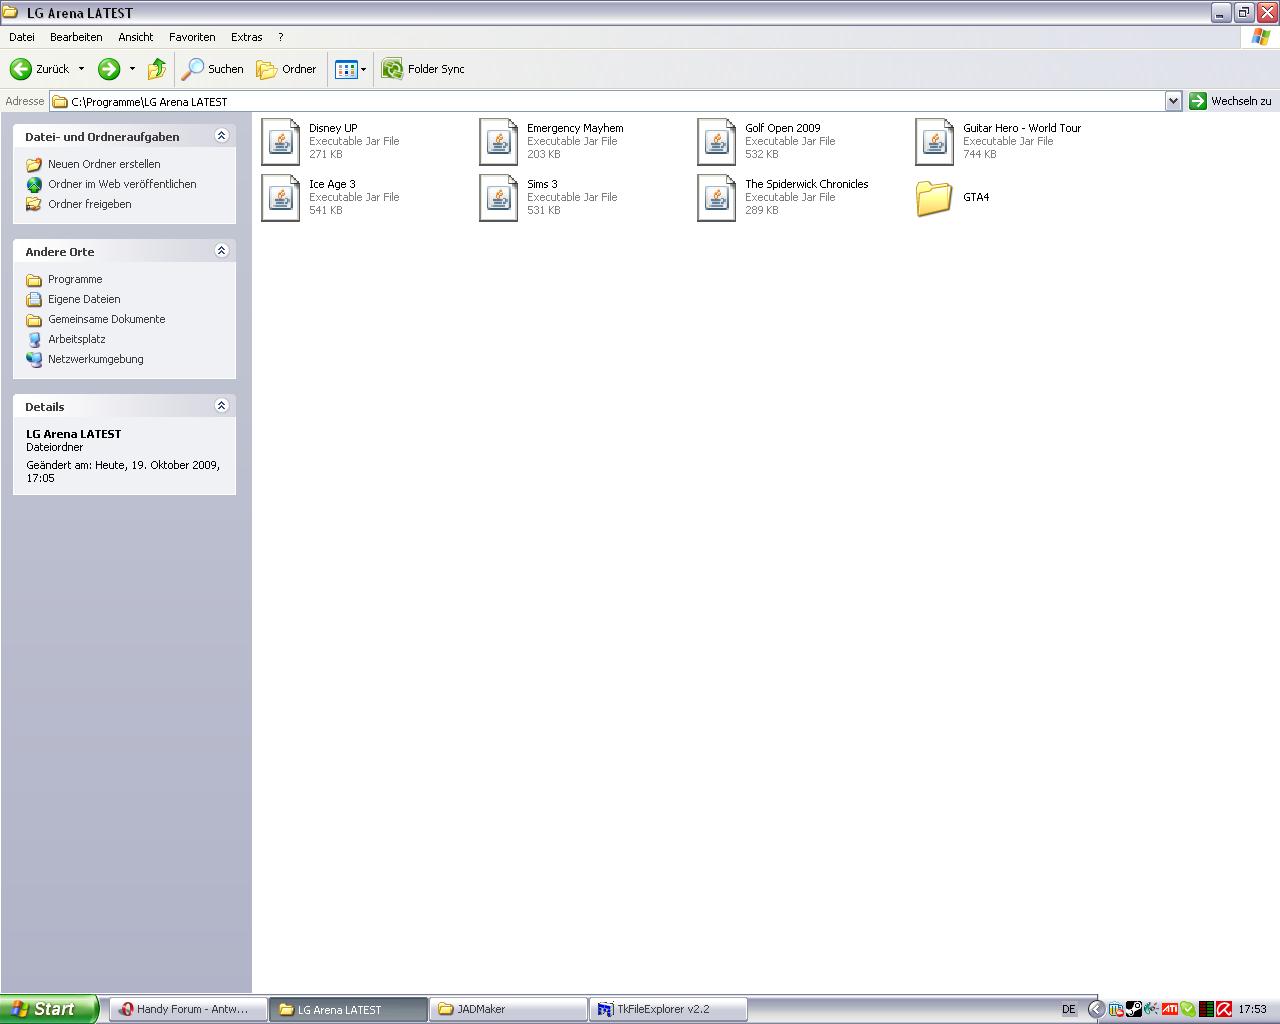Click the LG Arena LATEST taskbar button

(348, 1009)
